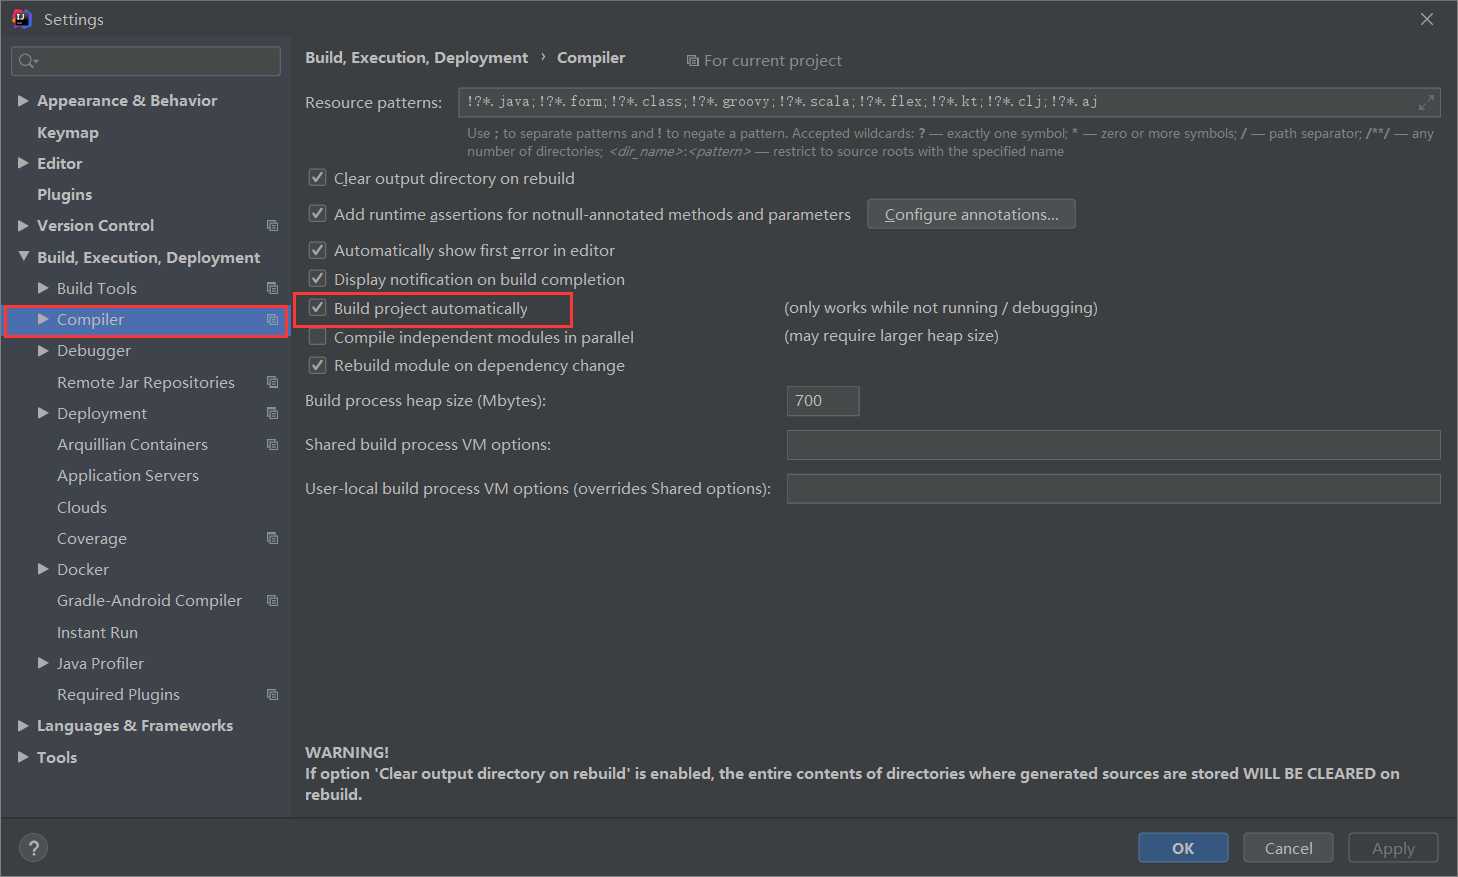Click the project-level icon next to Build Tools
1458x877 pixels.
coord(272,288)
